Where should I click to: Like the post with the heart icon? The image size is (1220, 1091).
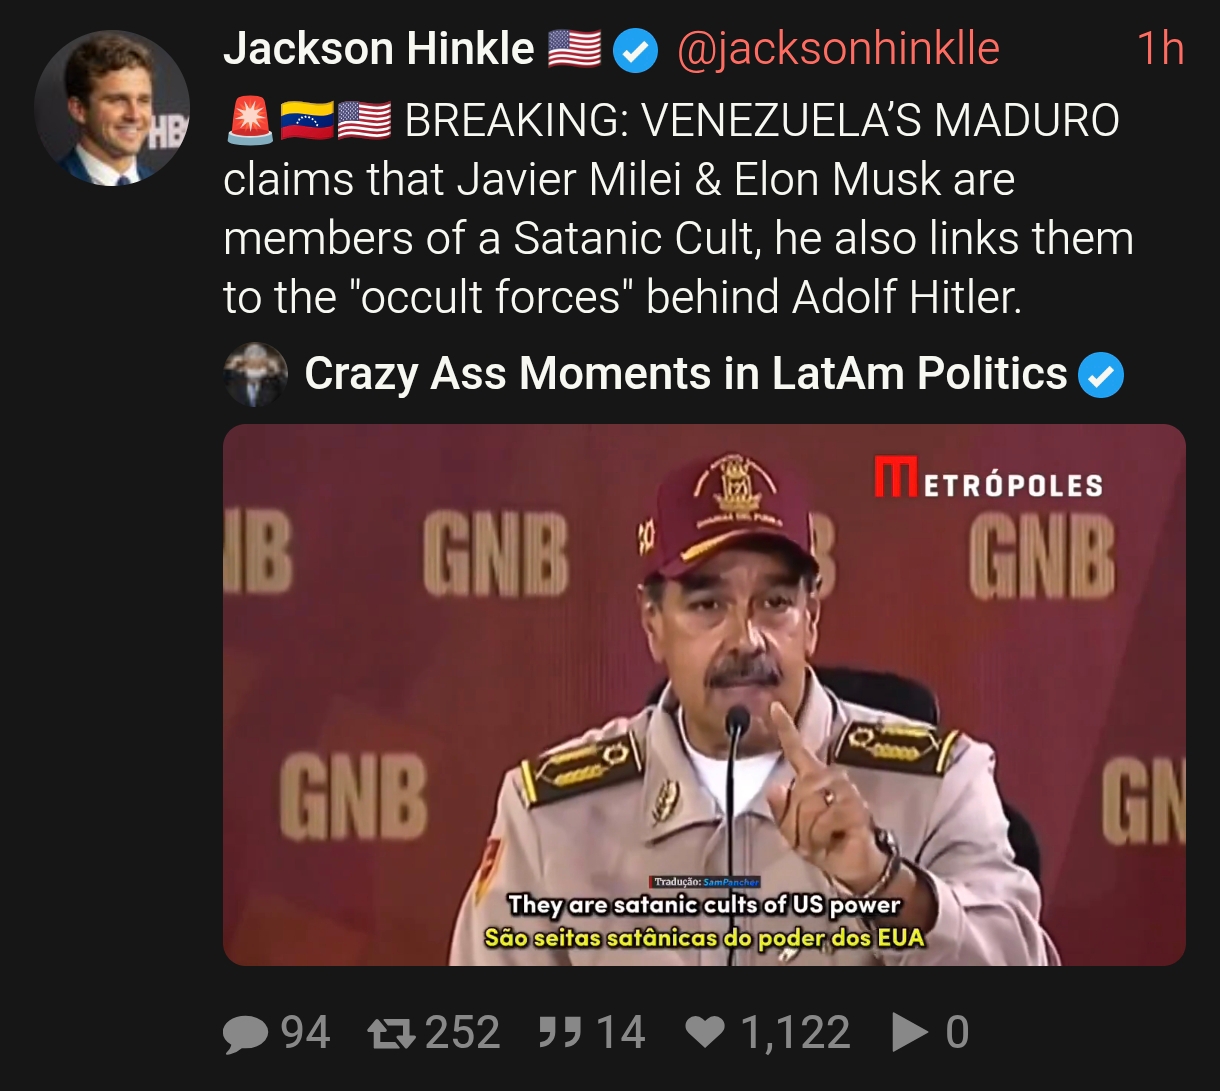click(x=706, y=1032)
